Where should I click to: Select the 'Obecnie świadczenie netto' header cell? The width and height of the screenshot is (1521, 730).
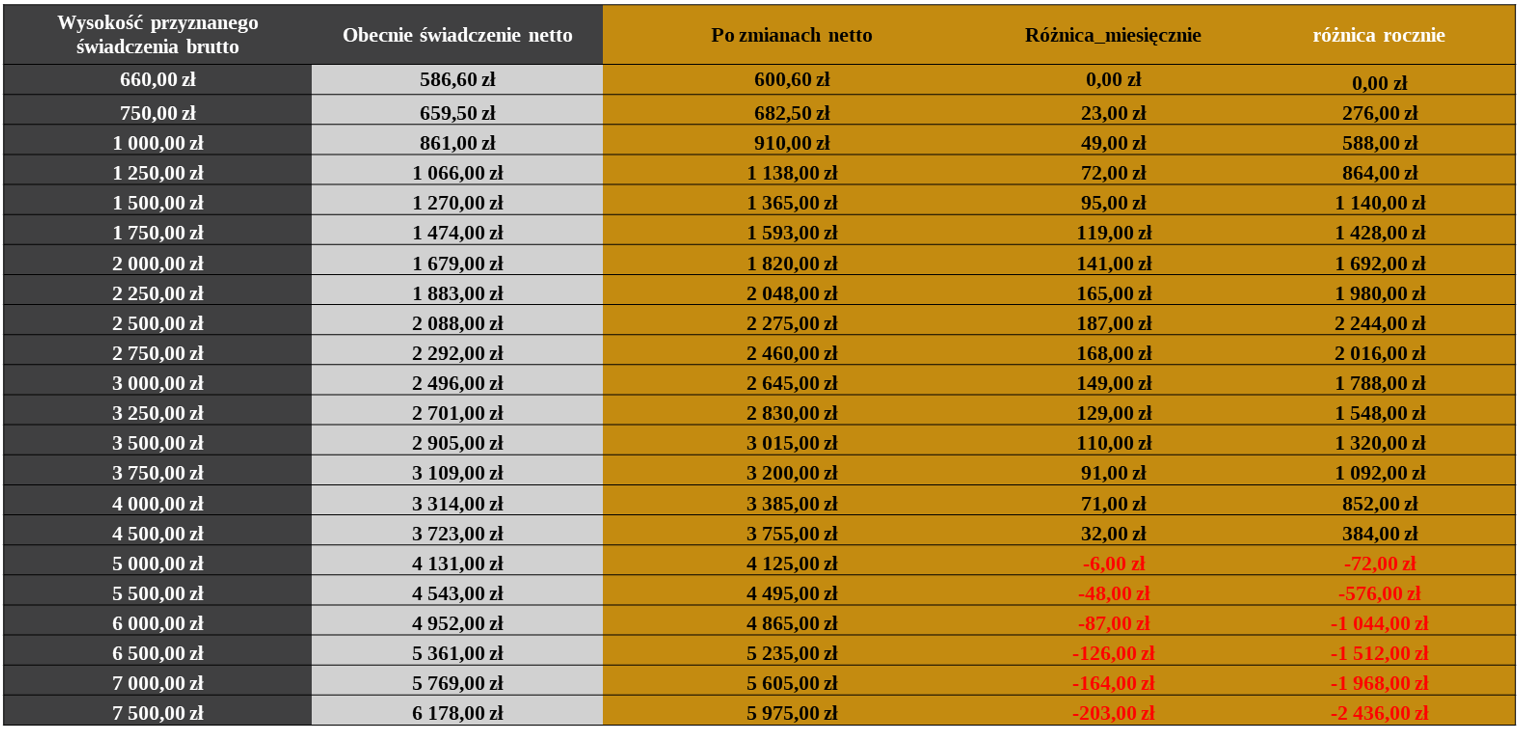tap(457, 35)
